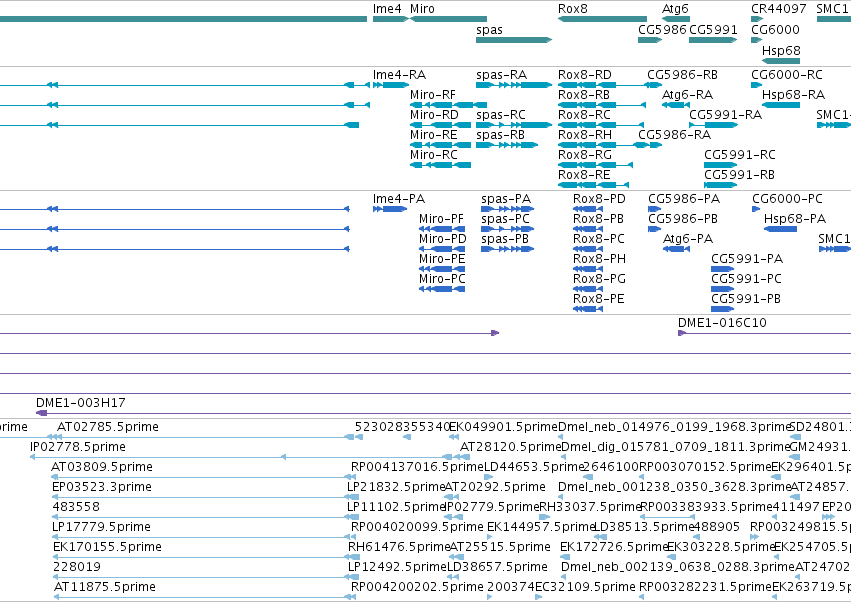
Task: Select the Miro gene label
Action: [422, 9]
